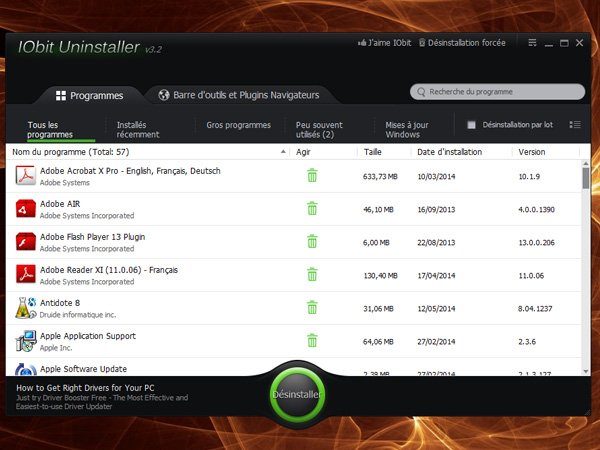
Task: Select the Adobe Acrobat X Pro program icon
Action: (26, 176)
